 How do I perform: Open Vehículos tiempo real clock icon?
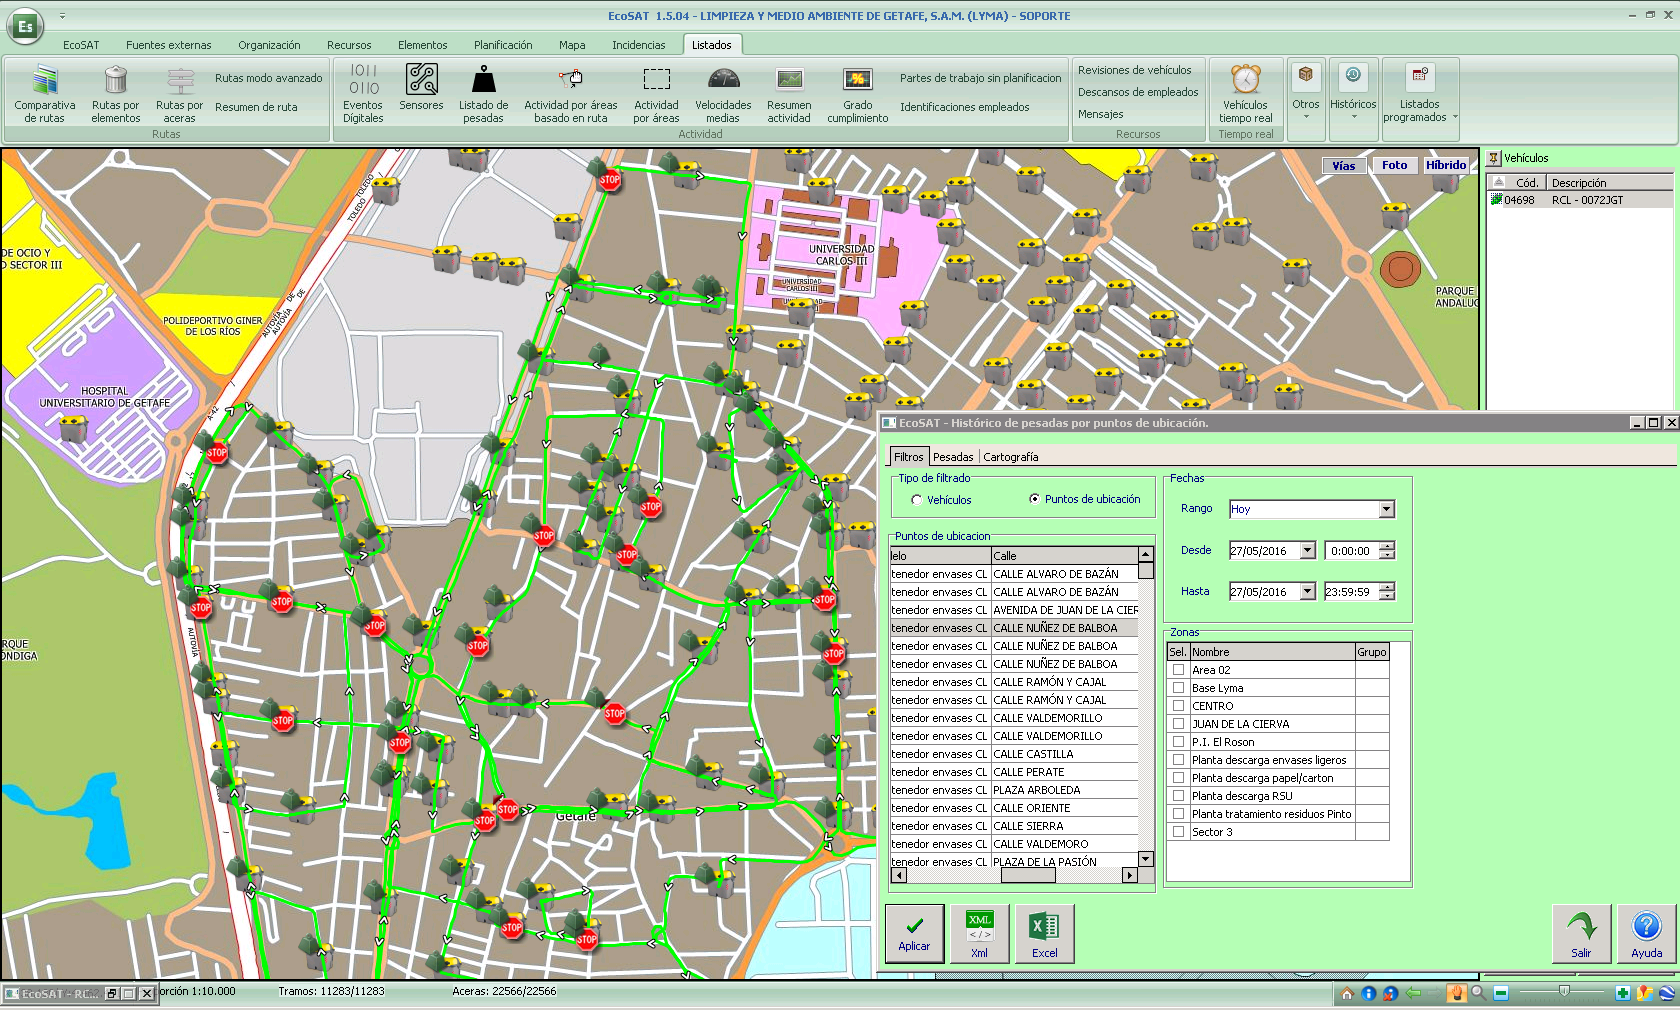(x=1246, y=79)
